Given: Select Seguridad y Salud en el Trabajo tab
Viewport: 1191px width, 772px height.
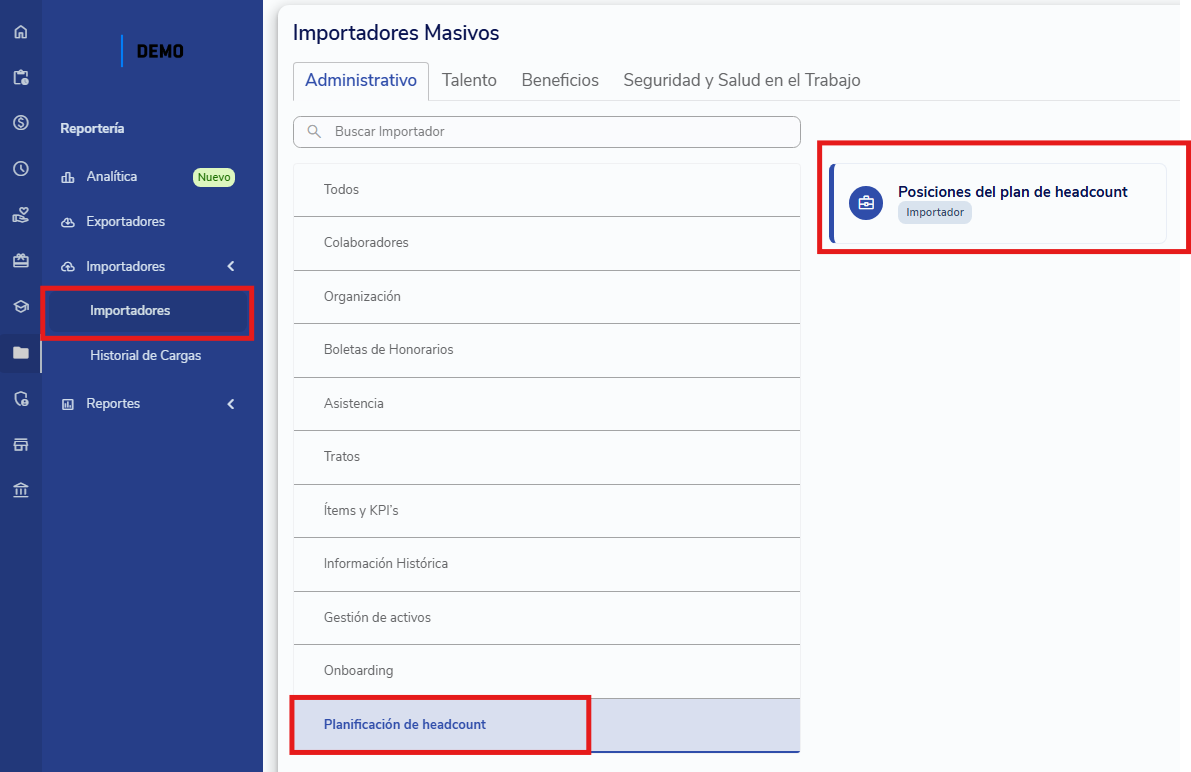Looking at the screenshot, I should (741, 81).
